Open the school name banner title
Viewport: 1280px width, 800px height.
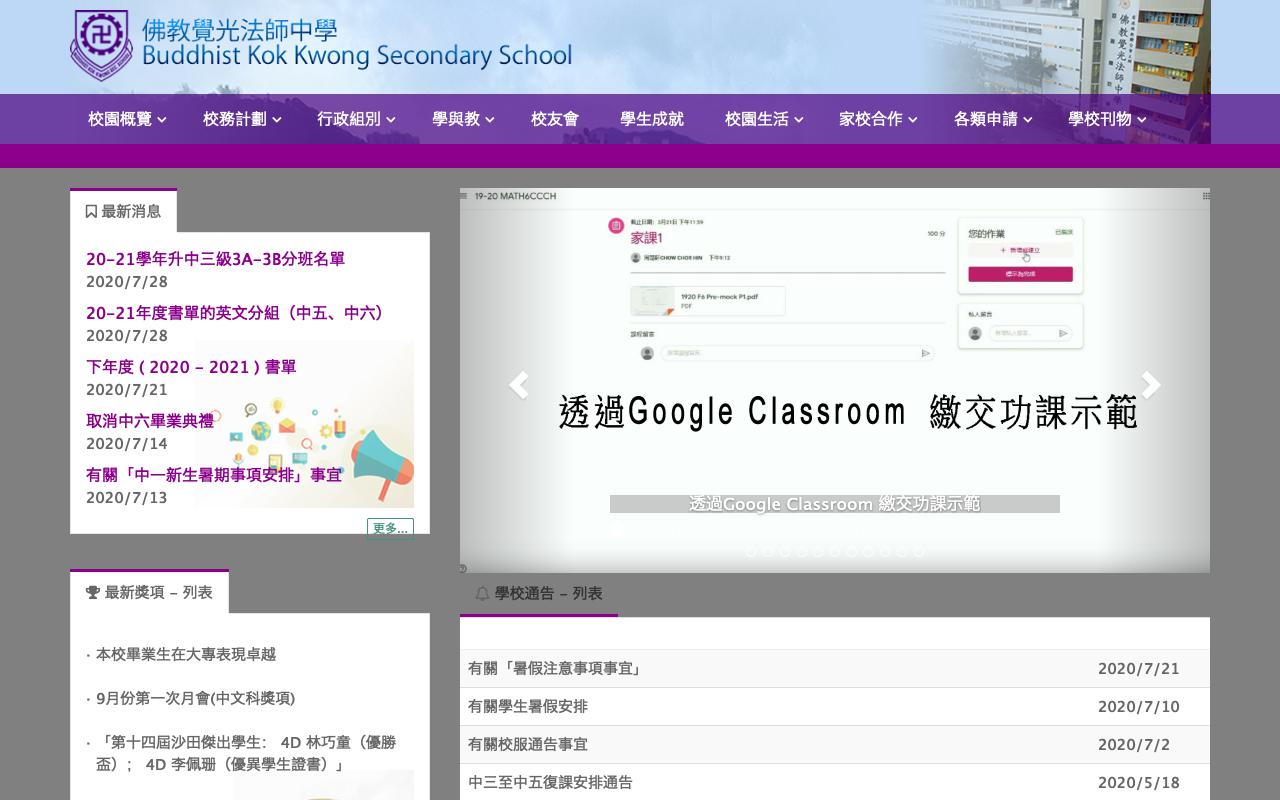[x=357, y=45]
